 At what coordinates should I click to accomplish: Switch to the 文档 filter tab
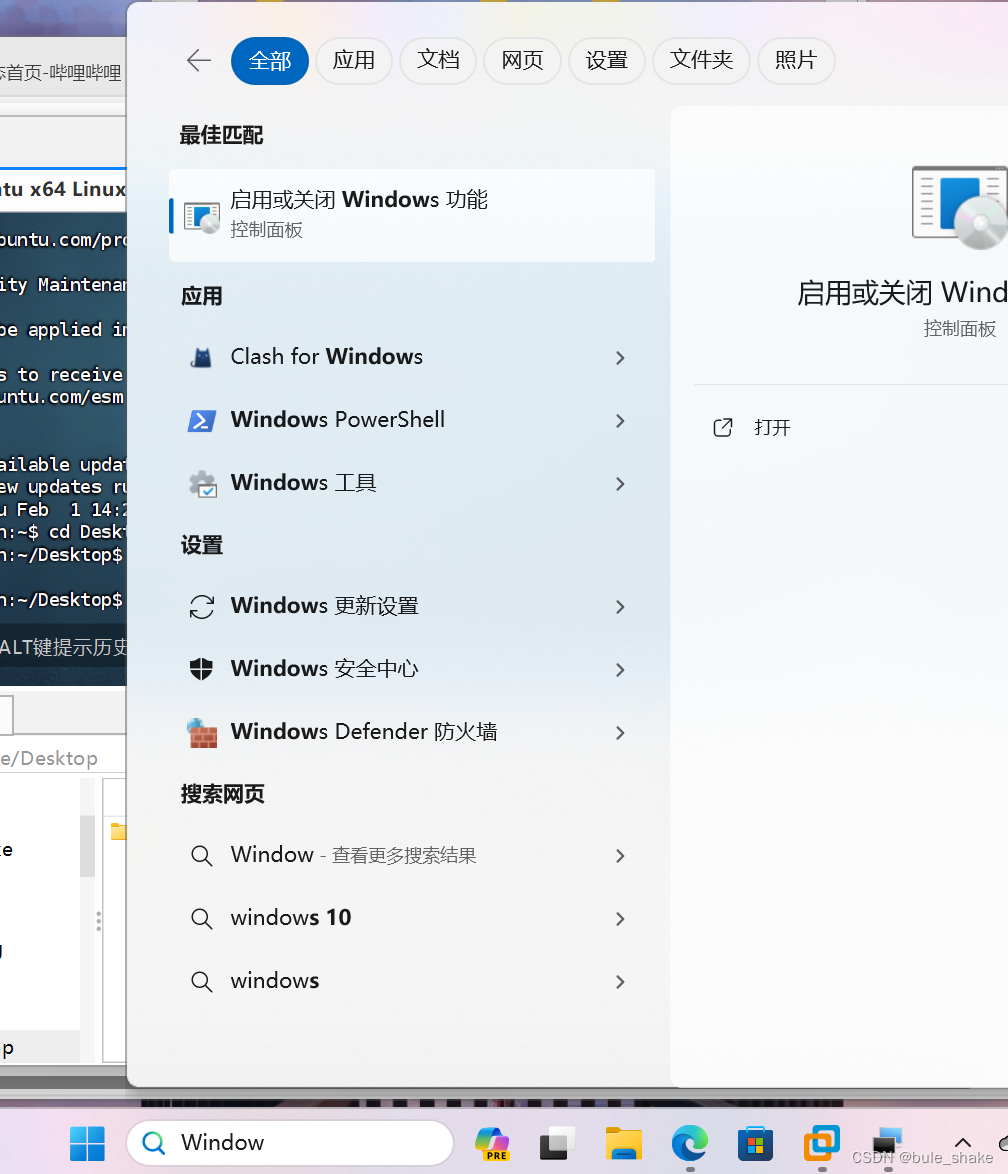pos(438,61)
